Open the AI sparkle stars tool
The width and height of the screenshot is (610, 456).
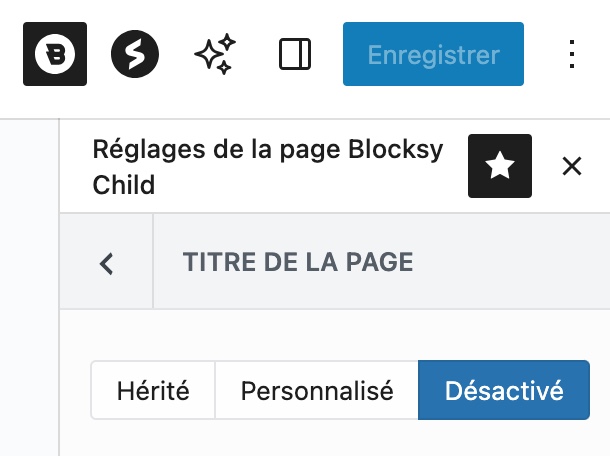pos(215,54)
